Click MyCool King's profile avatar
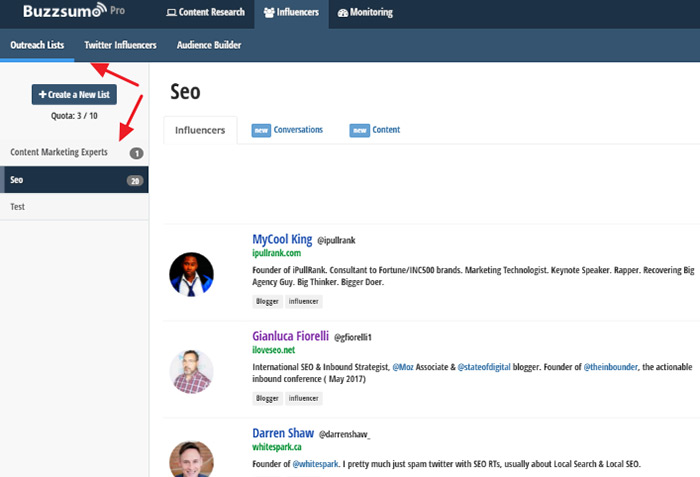The image size is (700, 477). tap(191, 273)
